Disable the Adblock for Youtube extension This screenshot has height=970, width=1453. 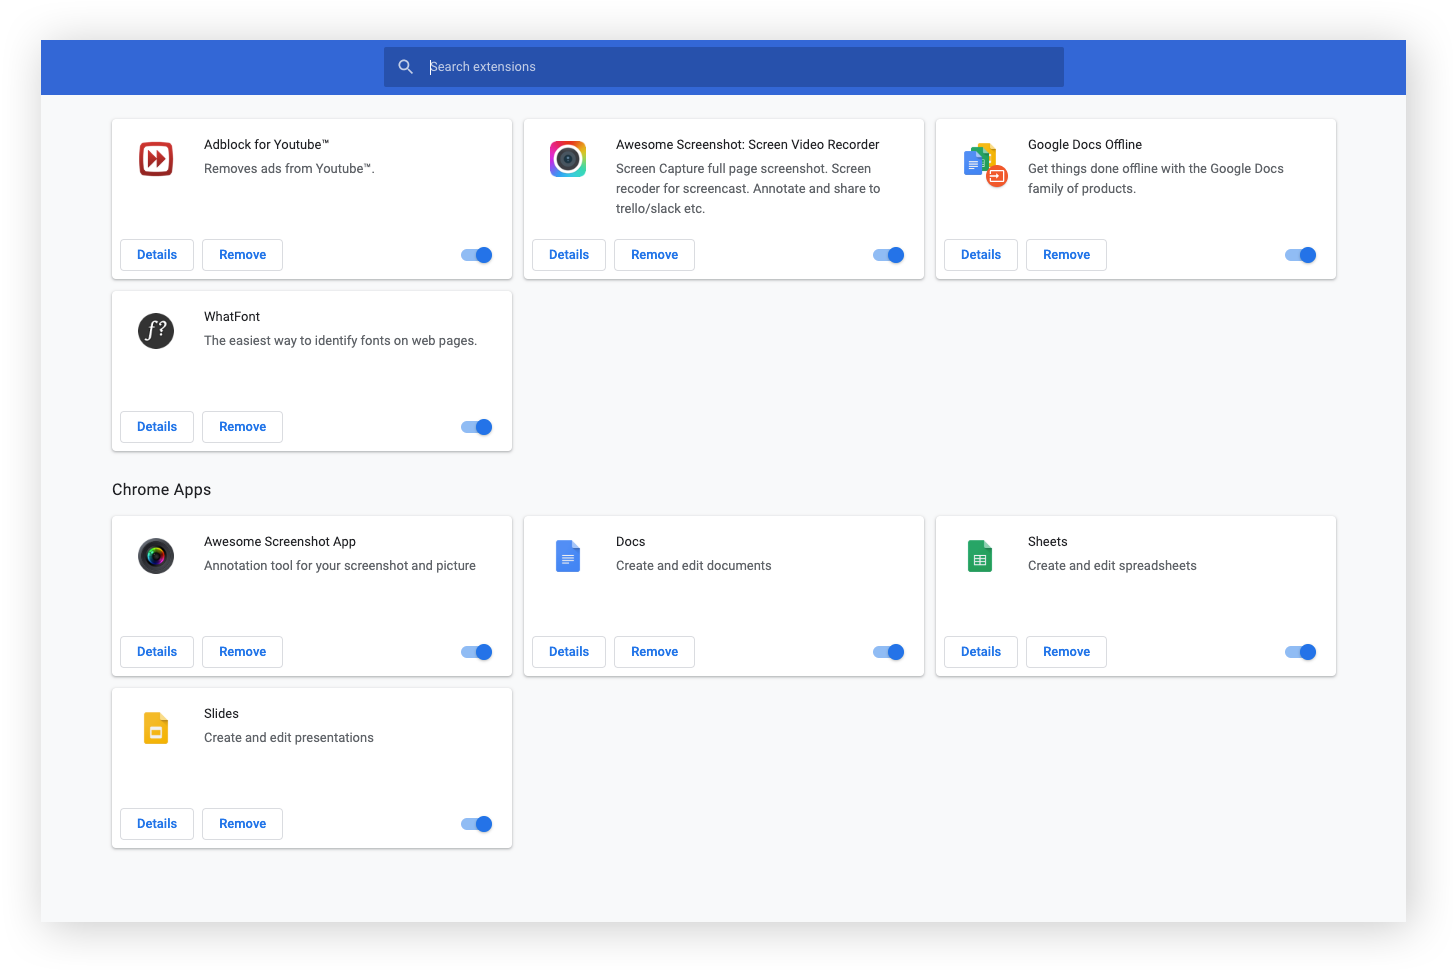pos(476,254)
